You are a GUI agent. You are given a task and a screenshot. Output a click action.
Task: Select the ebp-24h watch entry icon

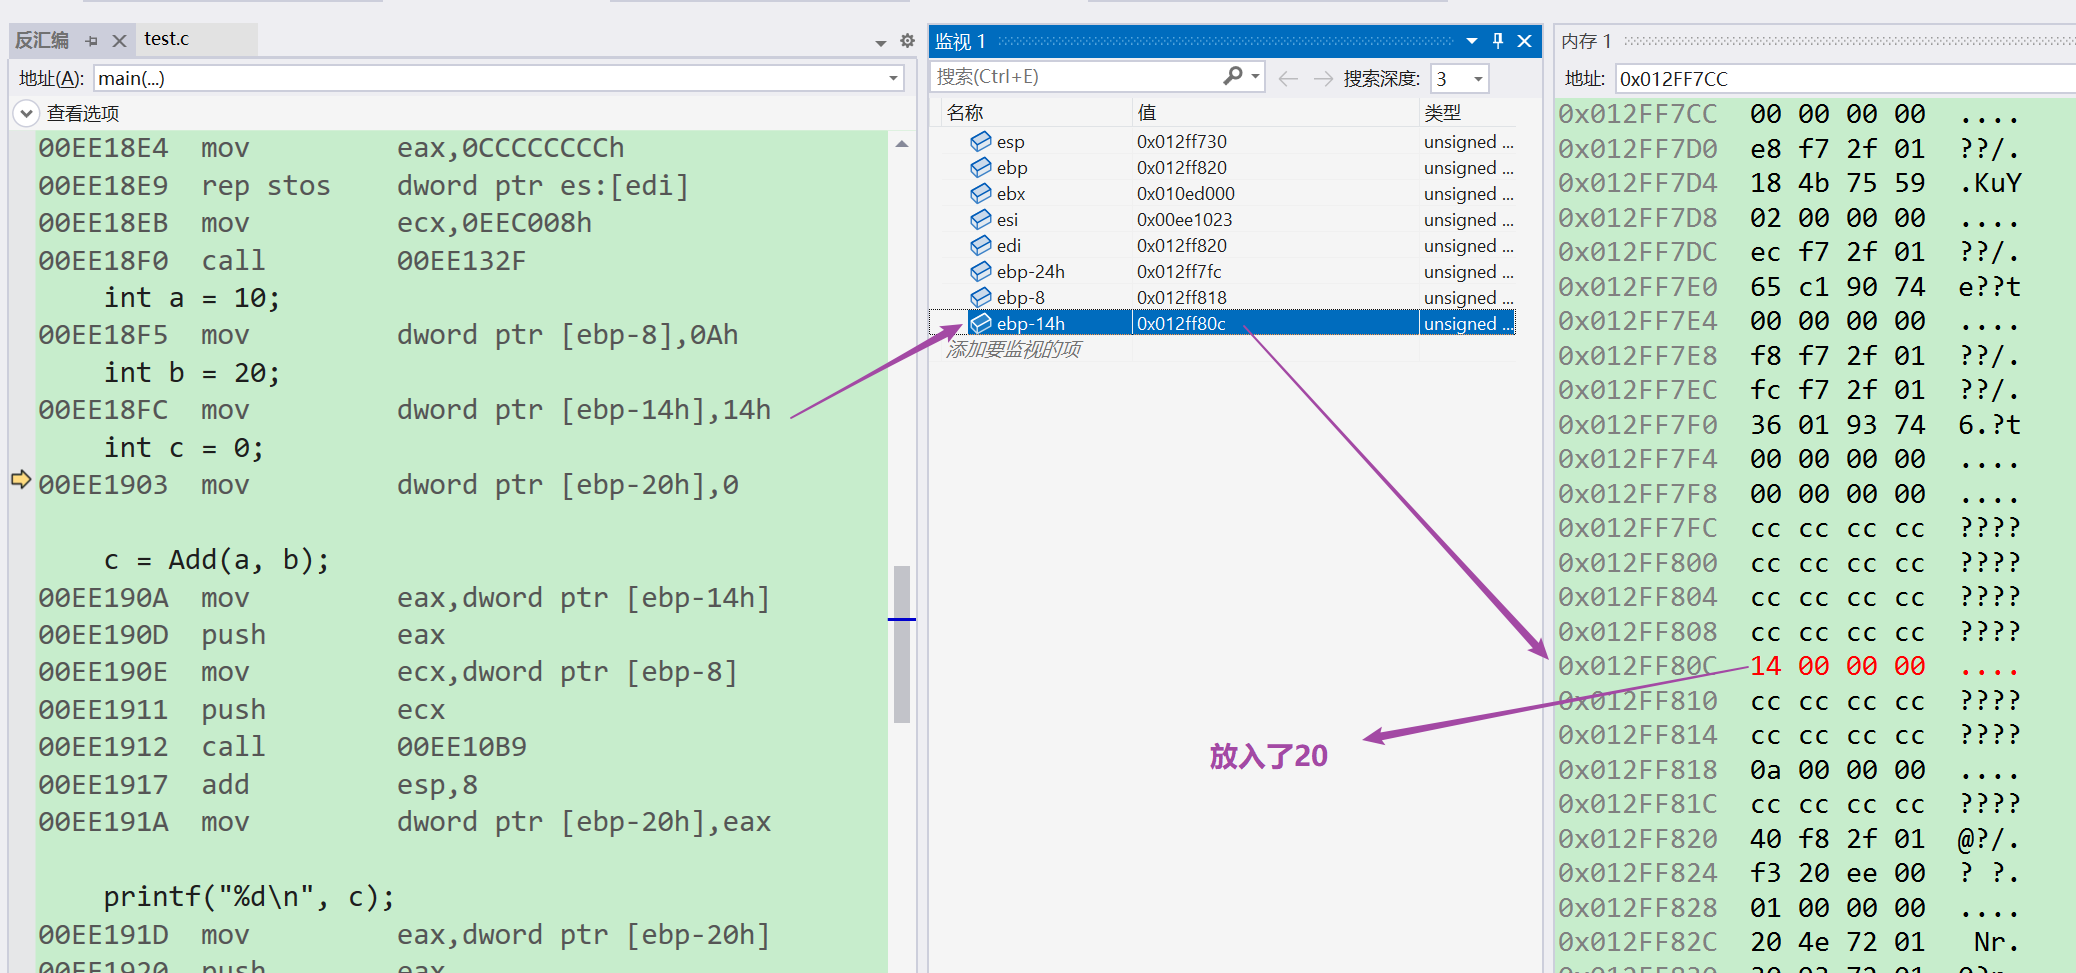[981, 271]
